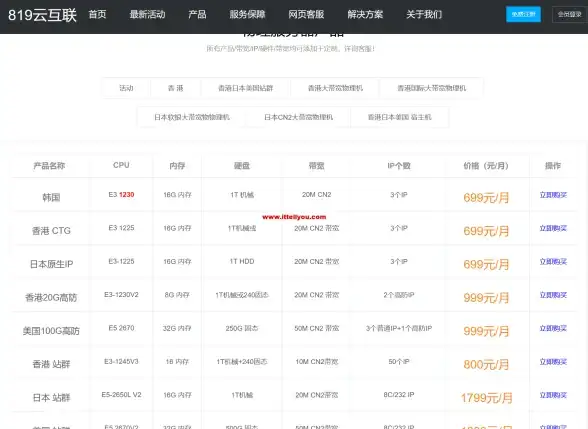This screenshot has height=429, width=588.
Task: Open the 解决方案 nav menu item
Action: tap(365, 15)
